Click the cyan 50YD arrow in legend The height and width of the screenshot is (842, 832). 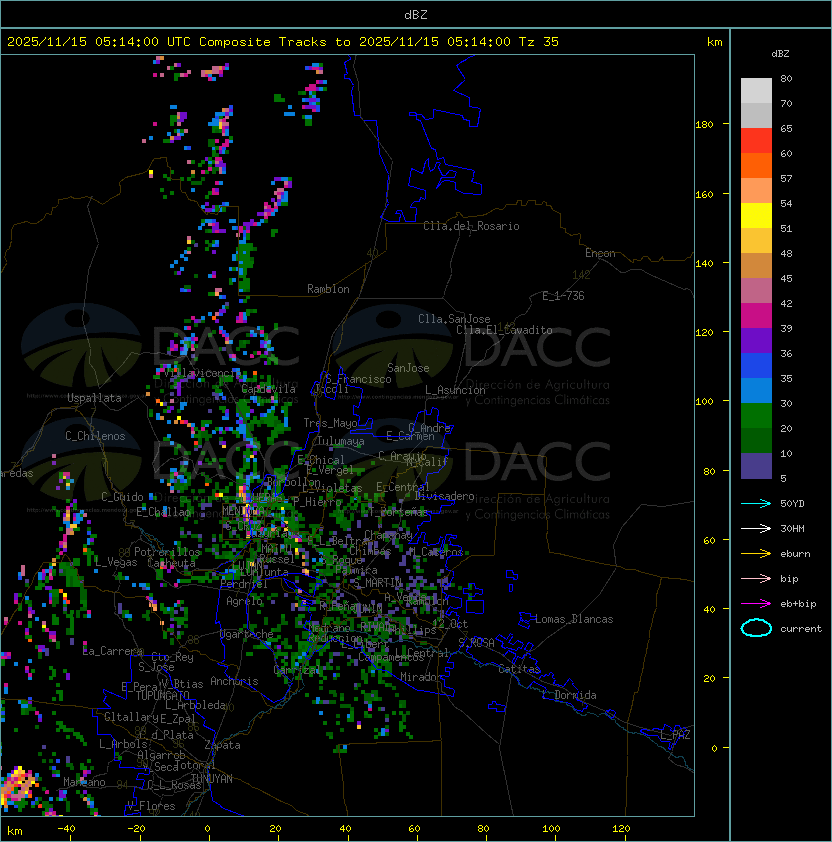pyautogui.click(x=756, y=503)
